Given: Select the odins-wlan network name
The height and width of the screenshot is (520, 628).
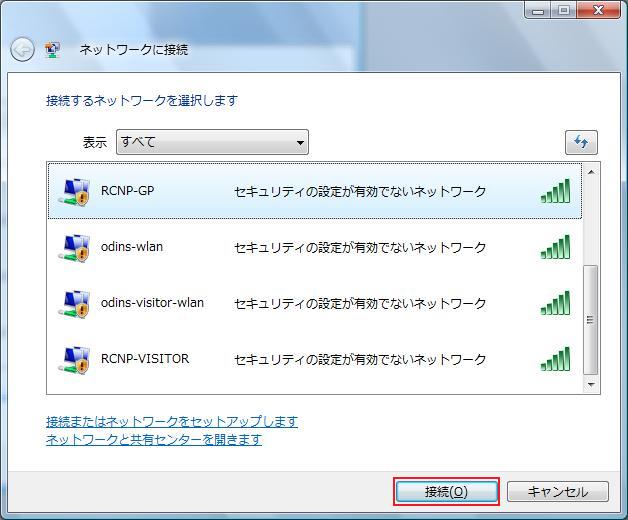Looking at the screenshot, I should click(132, 247).
